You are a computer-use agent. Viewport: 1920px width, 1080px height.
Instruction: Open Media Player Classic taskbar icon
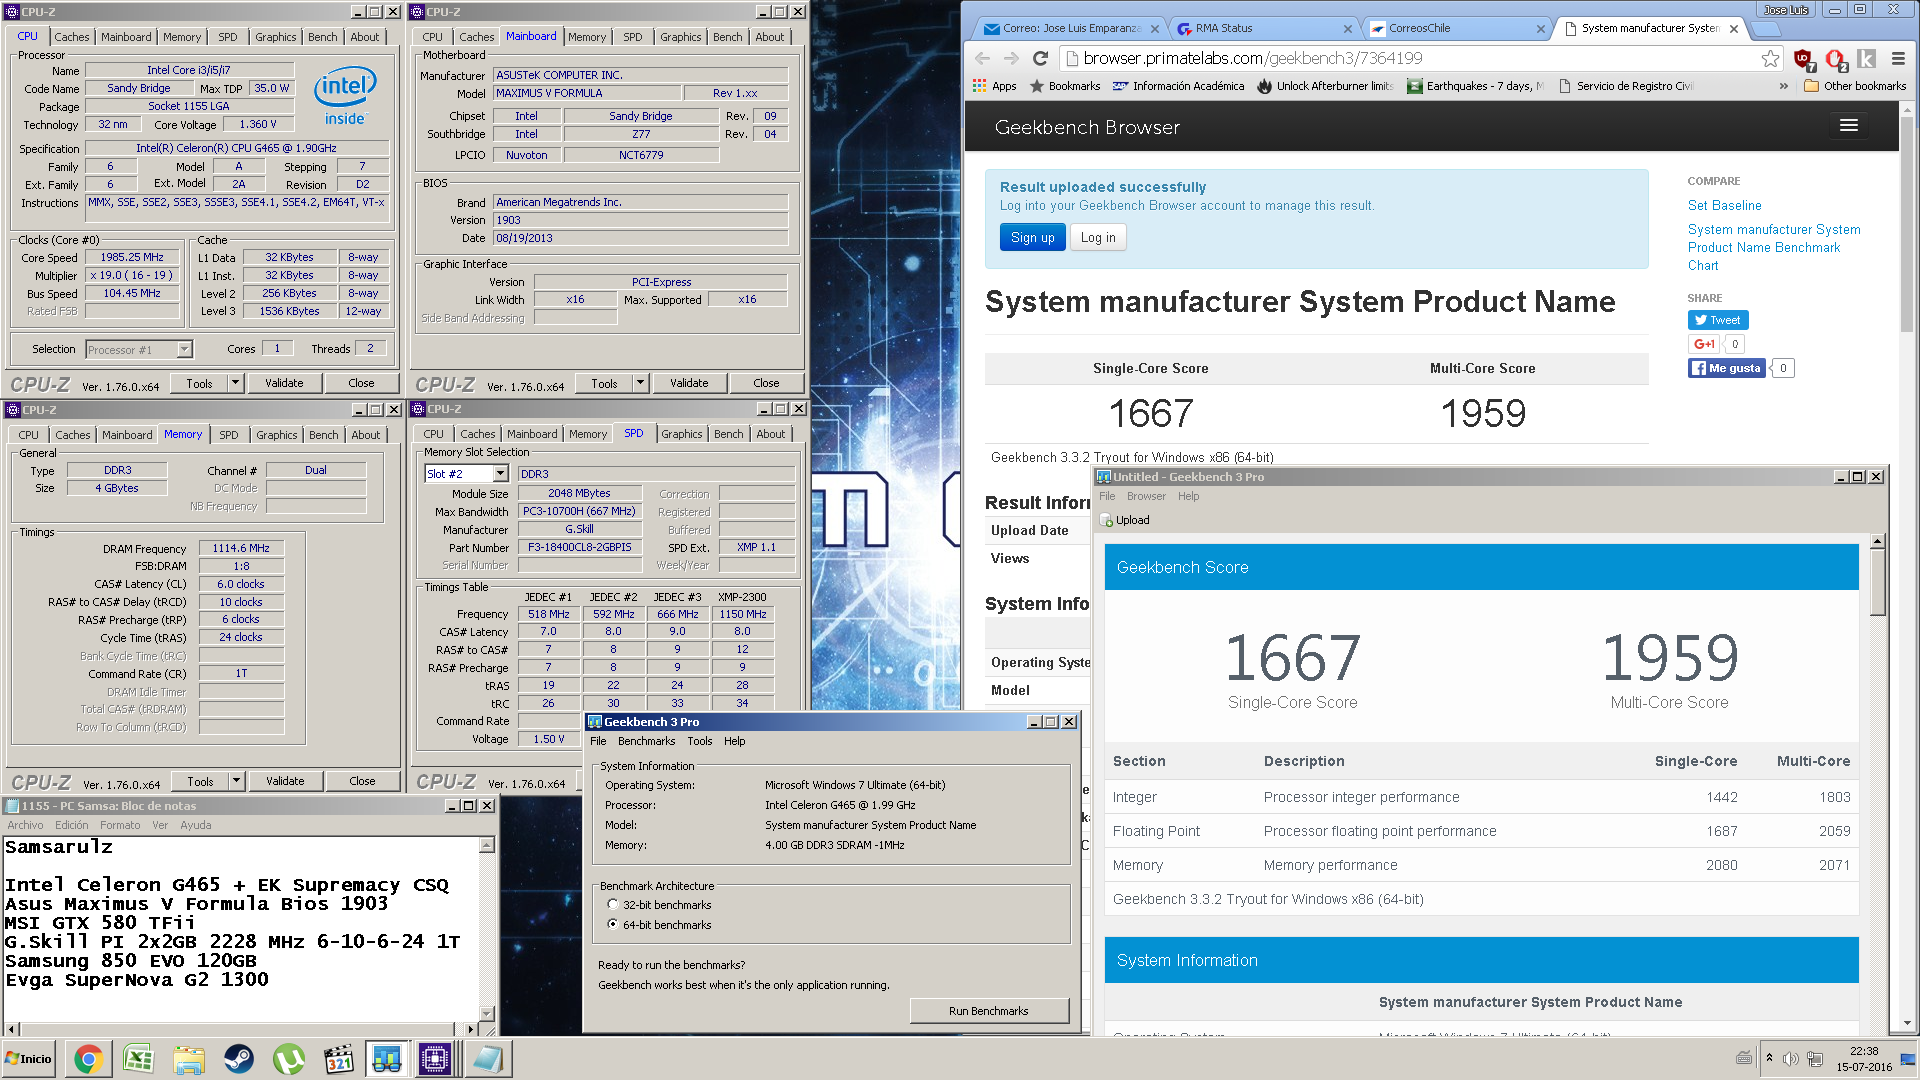click(x=338, y=1059)
